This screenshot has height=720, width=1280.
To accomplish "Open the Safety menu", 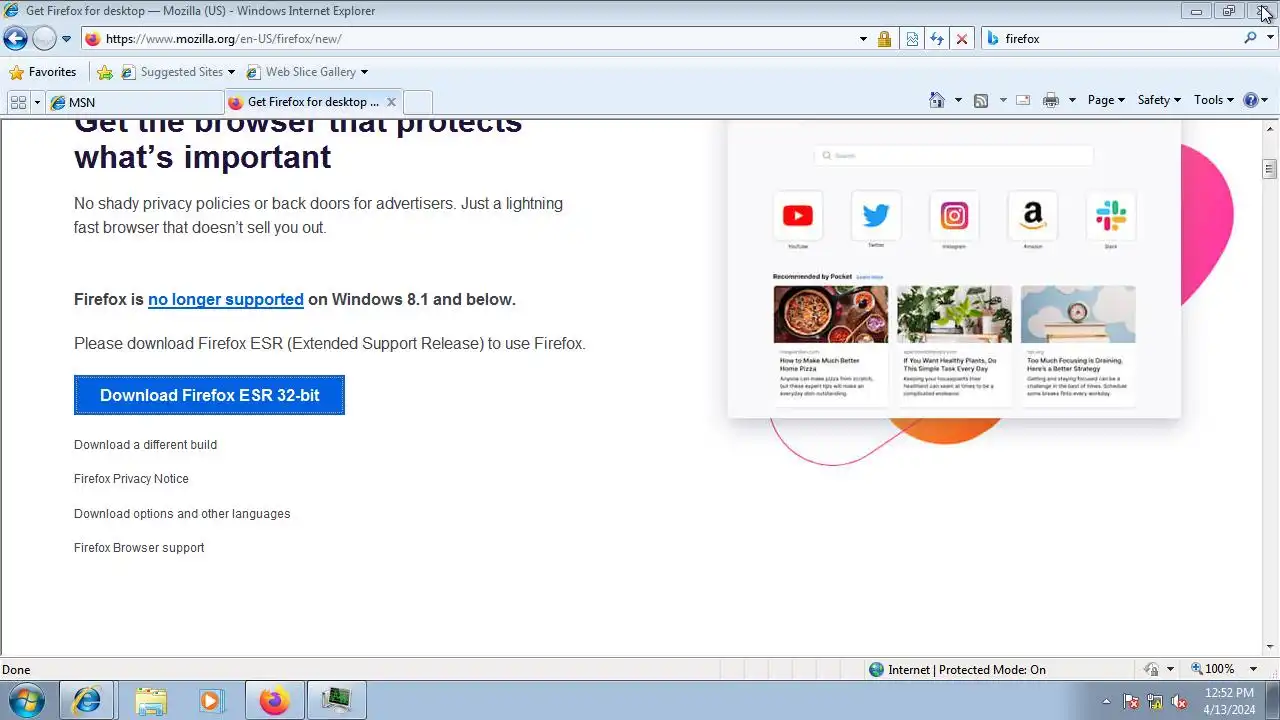I will (x=1159, y=100).
